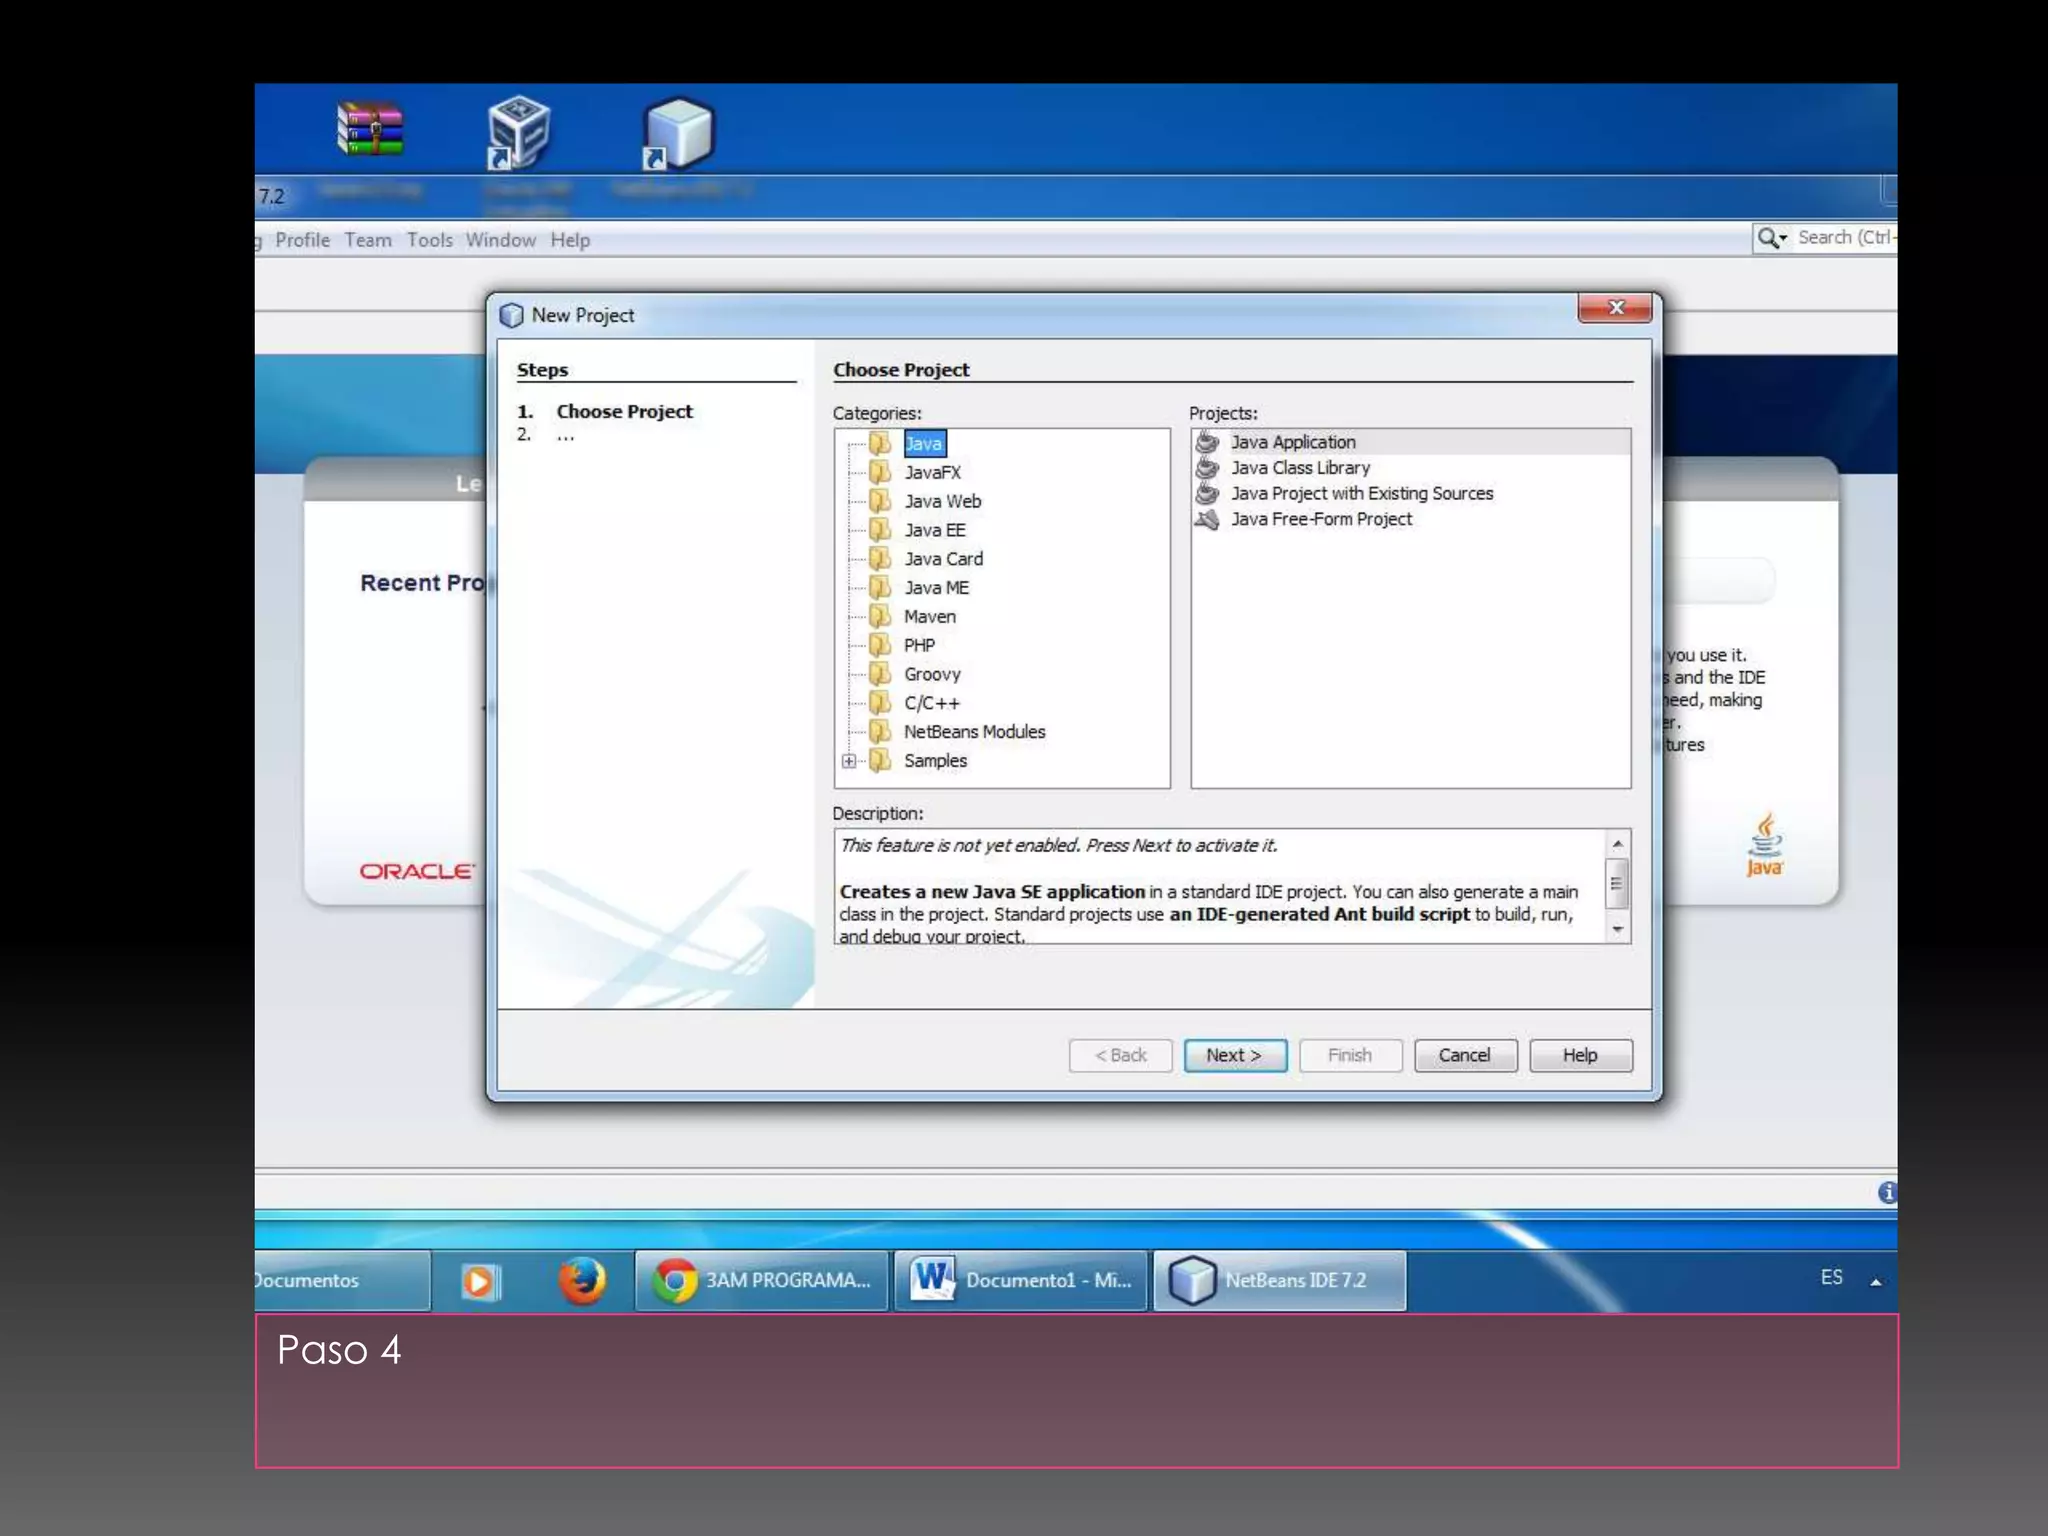Screen dimensions: 2048x1536
Task: Click the Search (Ctrl+I) input field
Action: click(1845, 238)
